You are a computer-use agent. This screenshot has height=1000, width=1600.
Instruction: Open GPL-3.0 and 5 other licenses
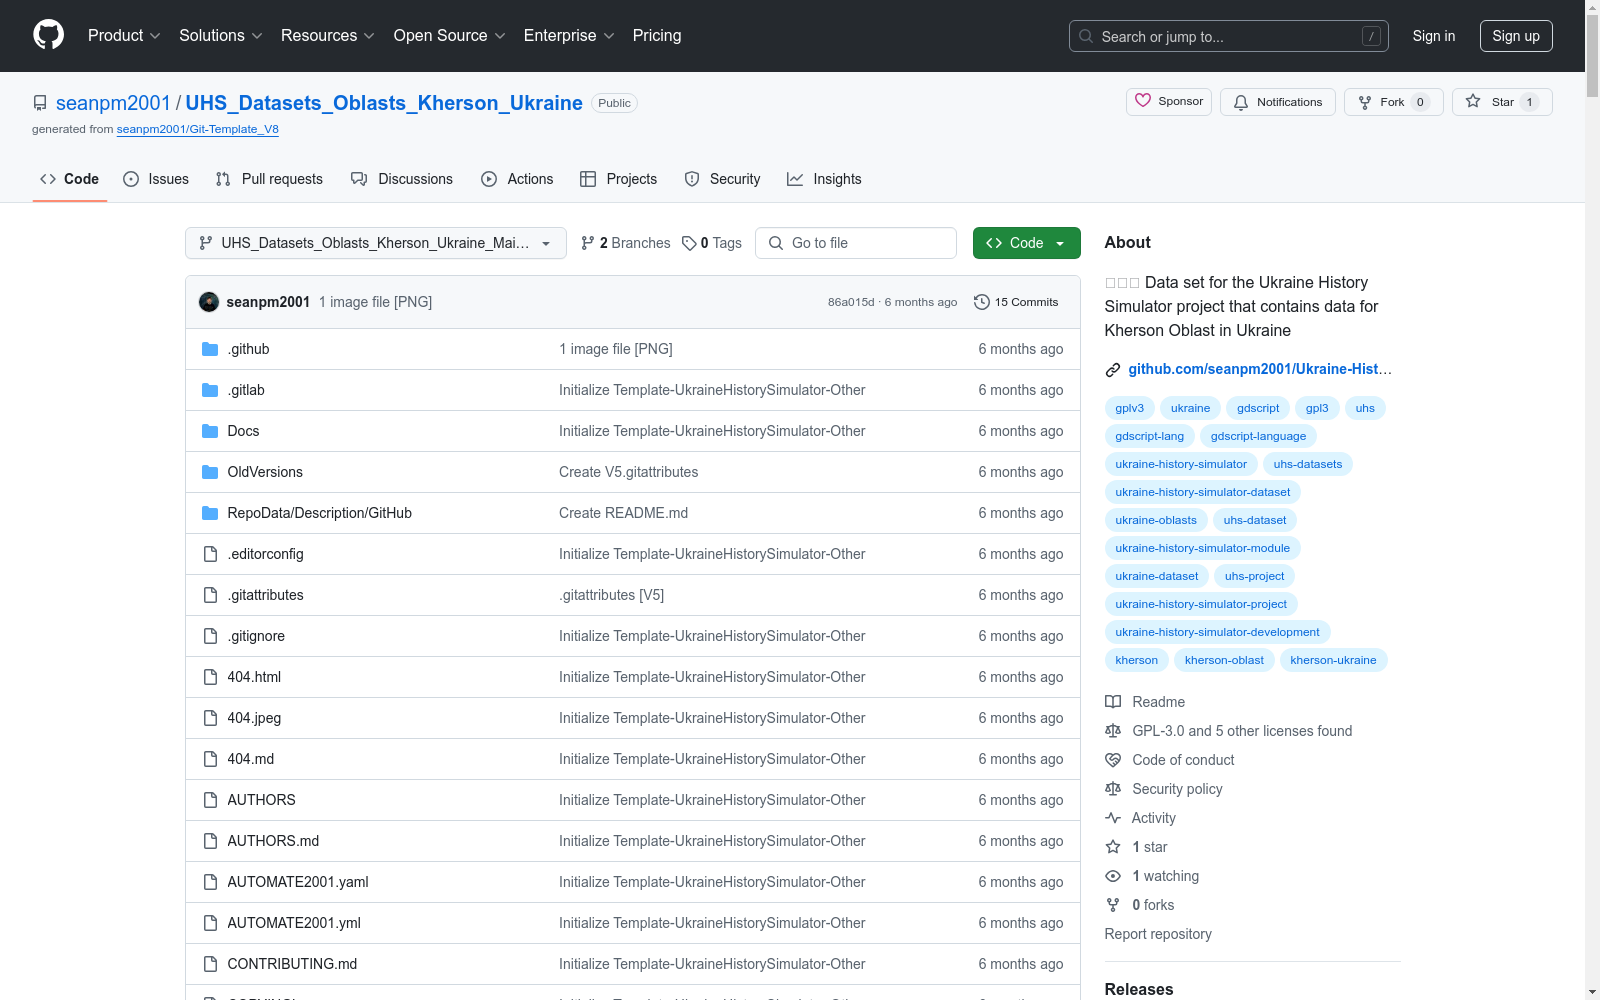pos(1229,731)
